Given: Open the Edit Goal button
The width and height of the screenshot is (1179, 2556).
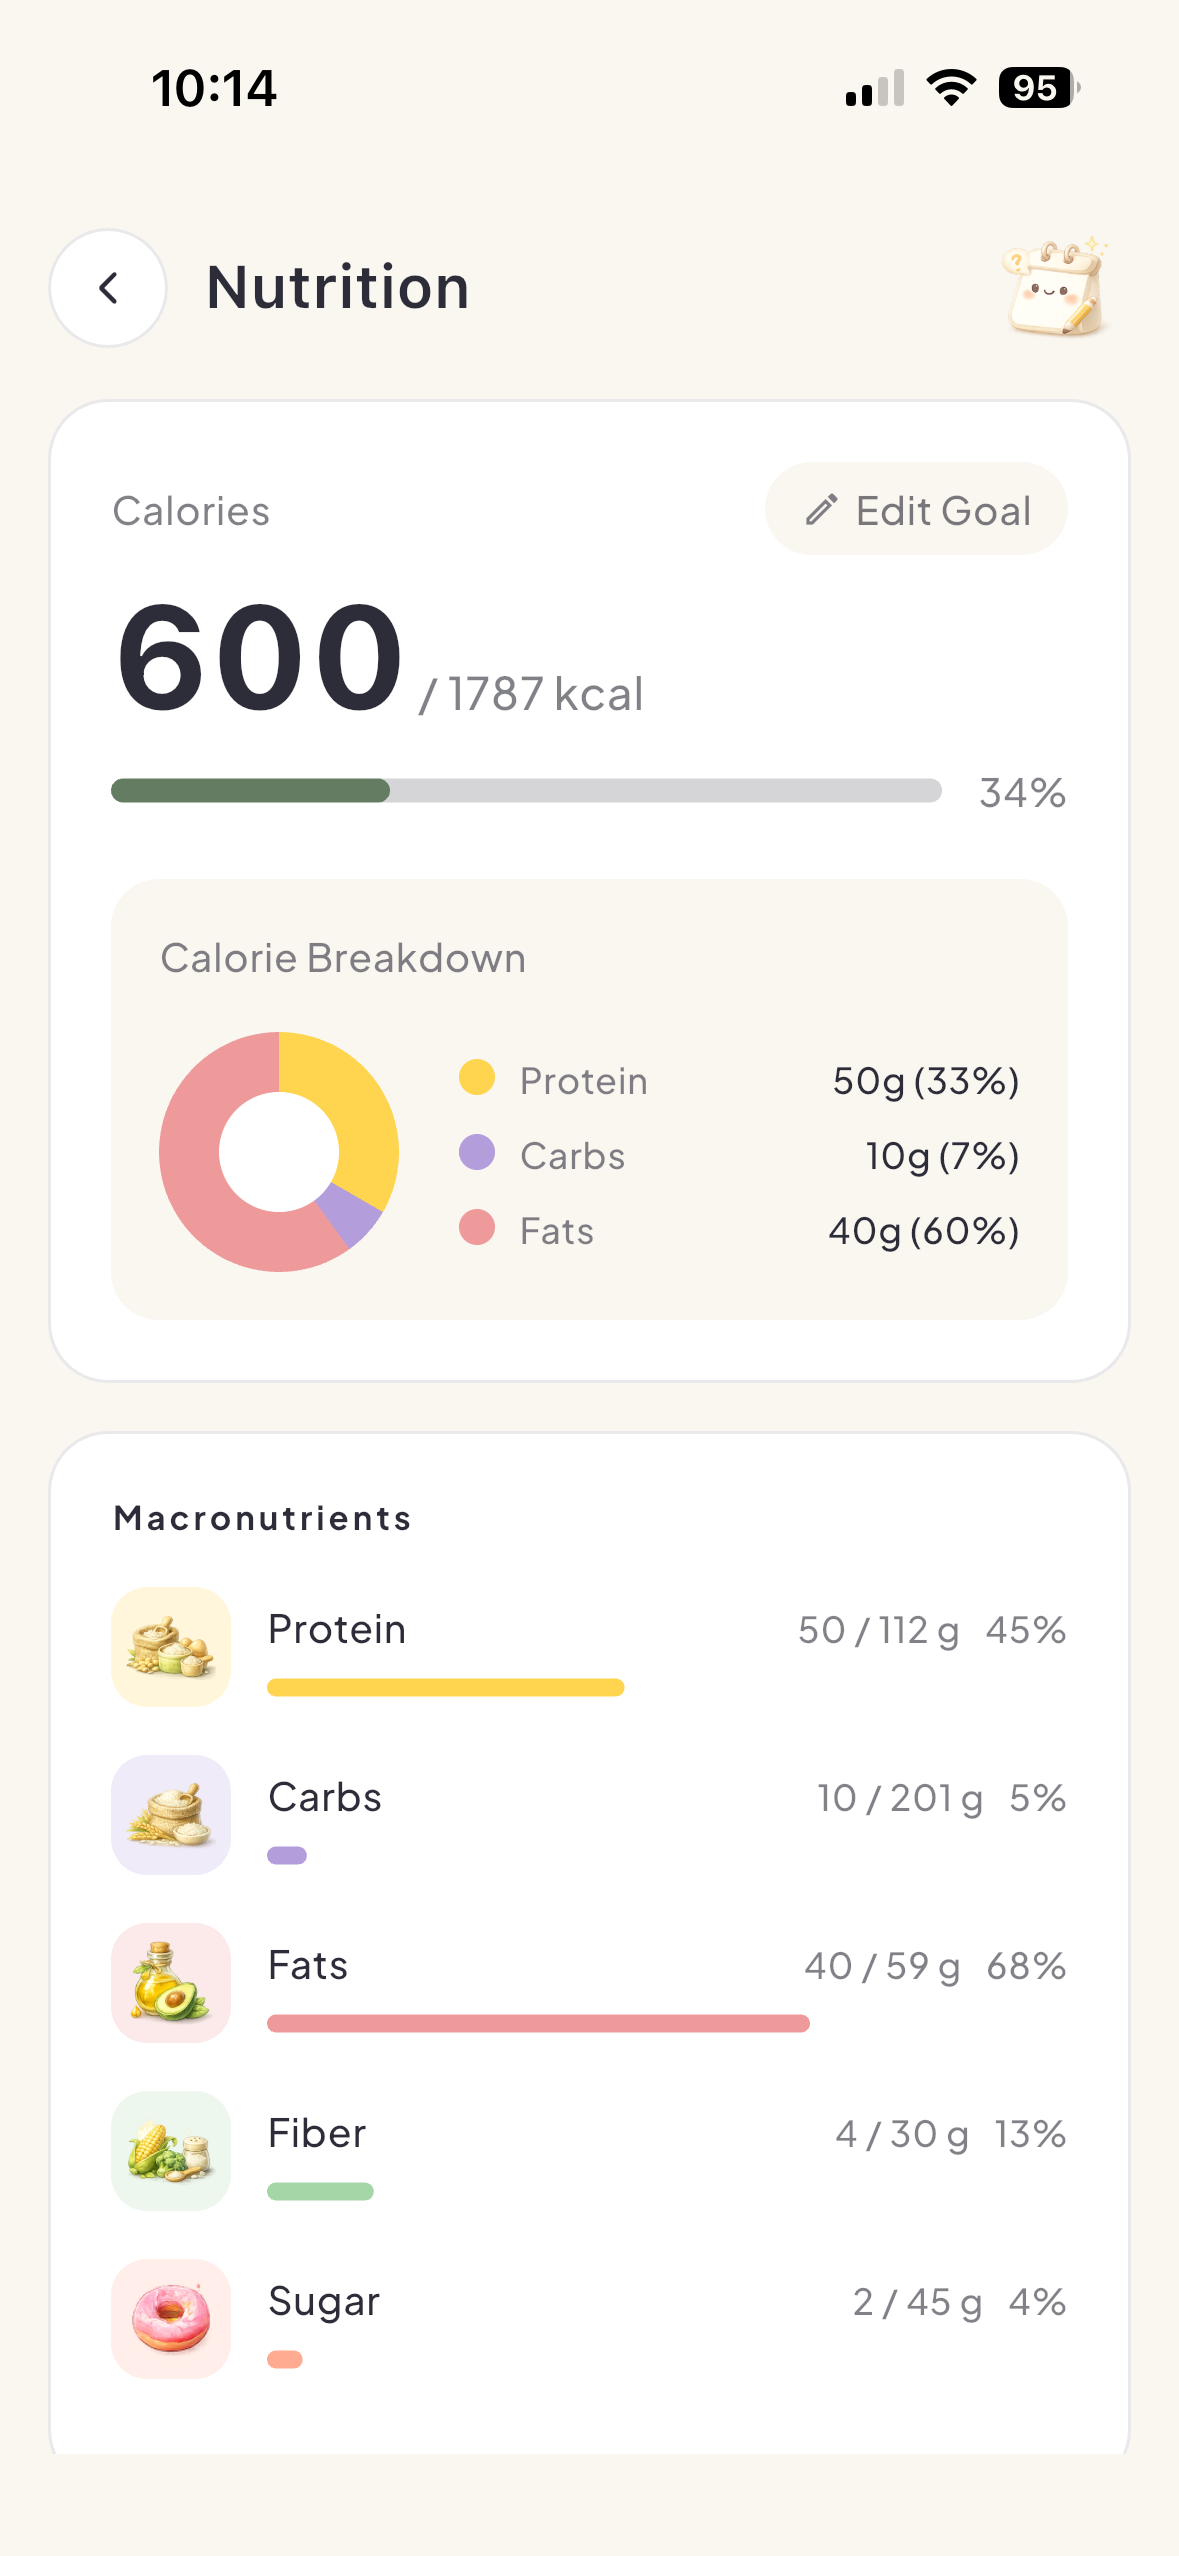Looking at the screenshot, I should (x=916, y=509).
